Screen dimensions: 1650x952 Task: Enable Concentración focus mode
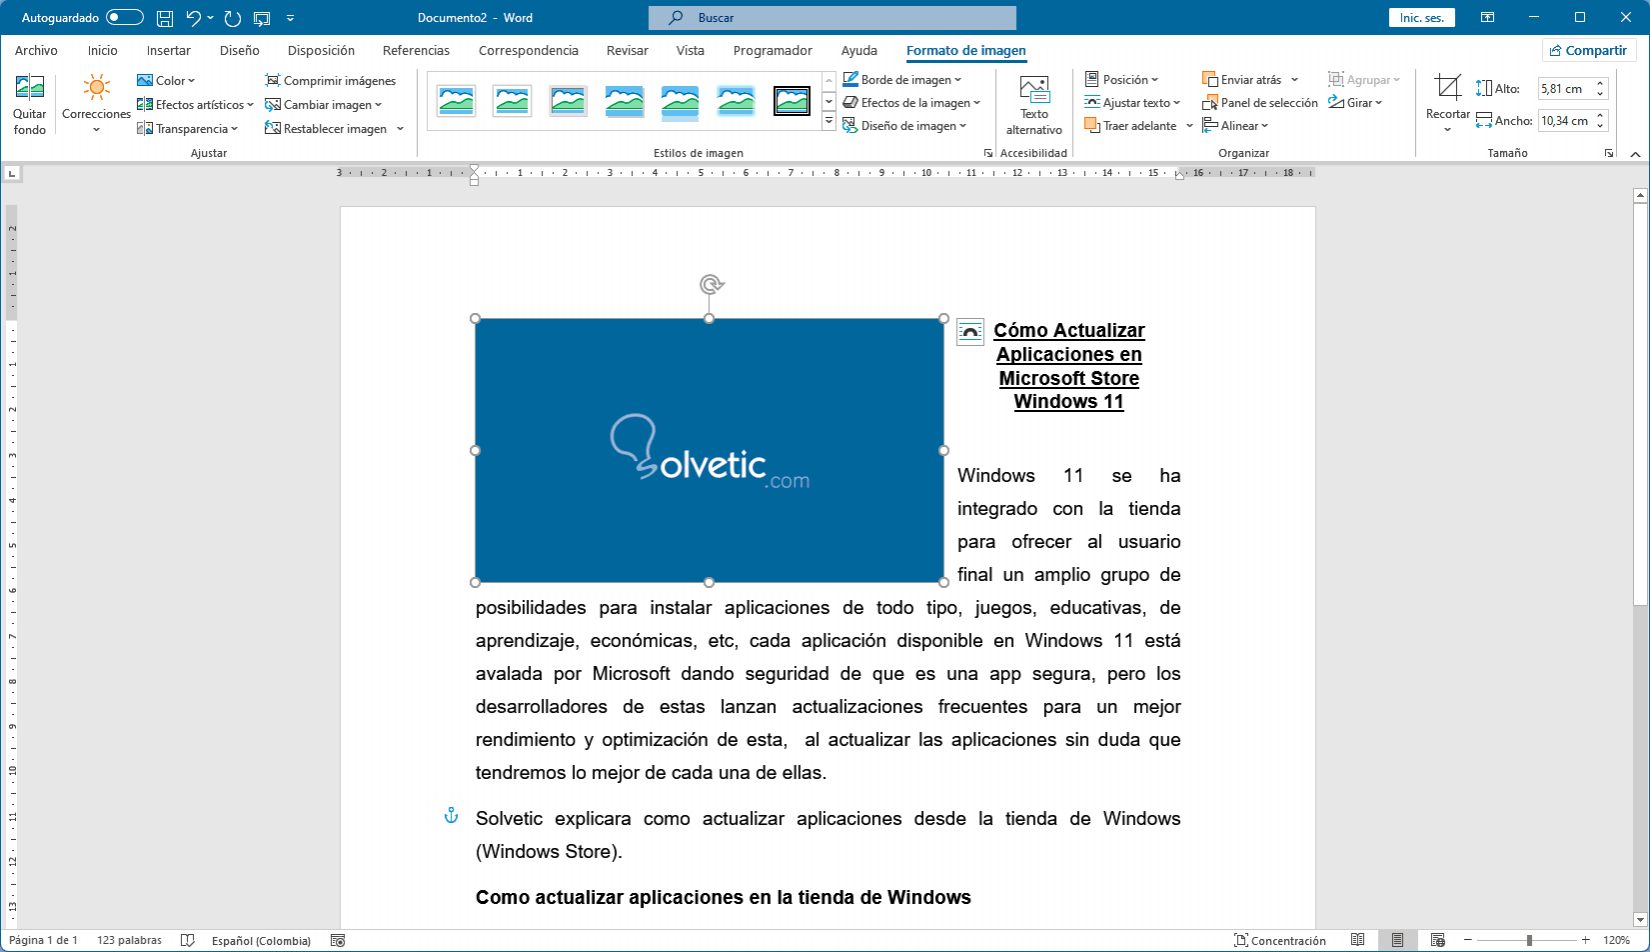(x=1280, y=940)
